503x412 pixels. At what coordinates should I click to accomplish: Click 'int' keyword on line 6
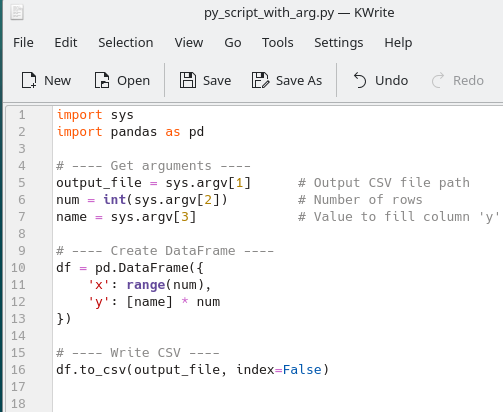click(x=115, y=200)
